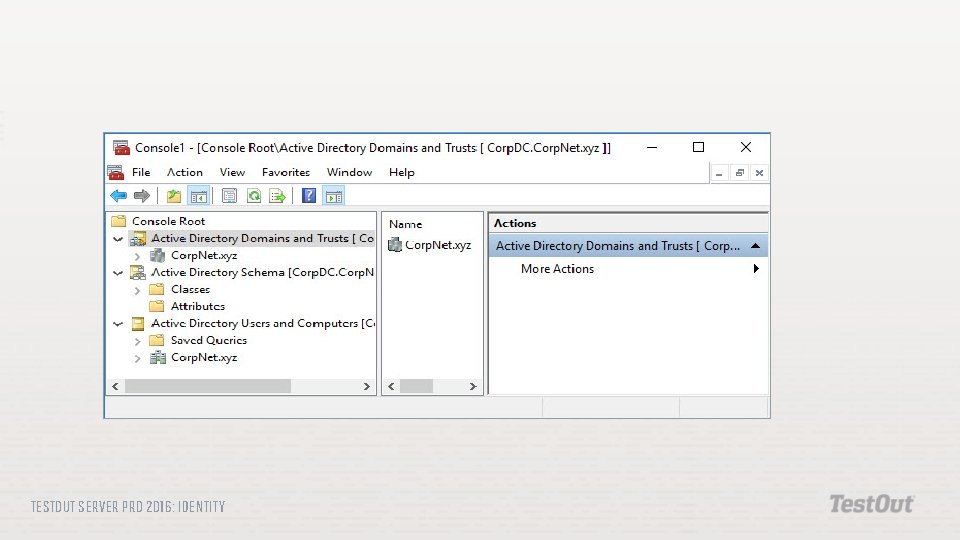The image size is (960, 540).
Task: Click the Console1 toolbox icon in title bar
Action: (121, 148)
